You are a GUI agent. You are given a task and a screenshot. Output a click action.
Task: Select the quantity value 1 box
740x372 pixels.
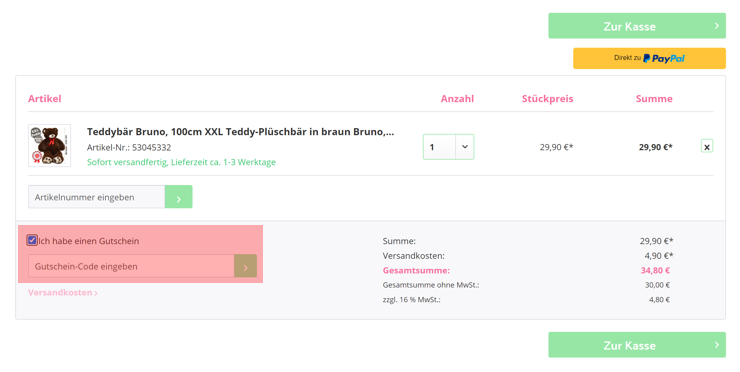(439, 147)
